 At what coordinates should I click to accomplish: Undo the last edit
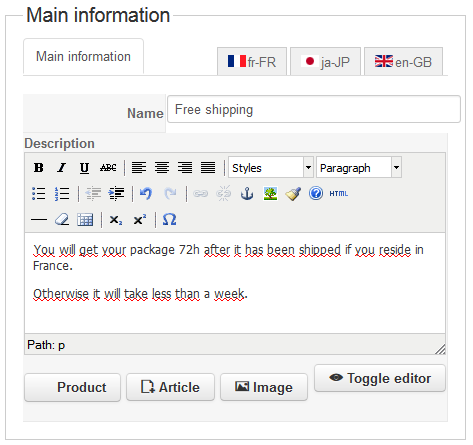click(146, 193)
